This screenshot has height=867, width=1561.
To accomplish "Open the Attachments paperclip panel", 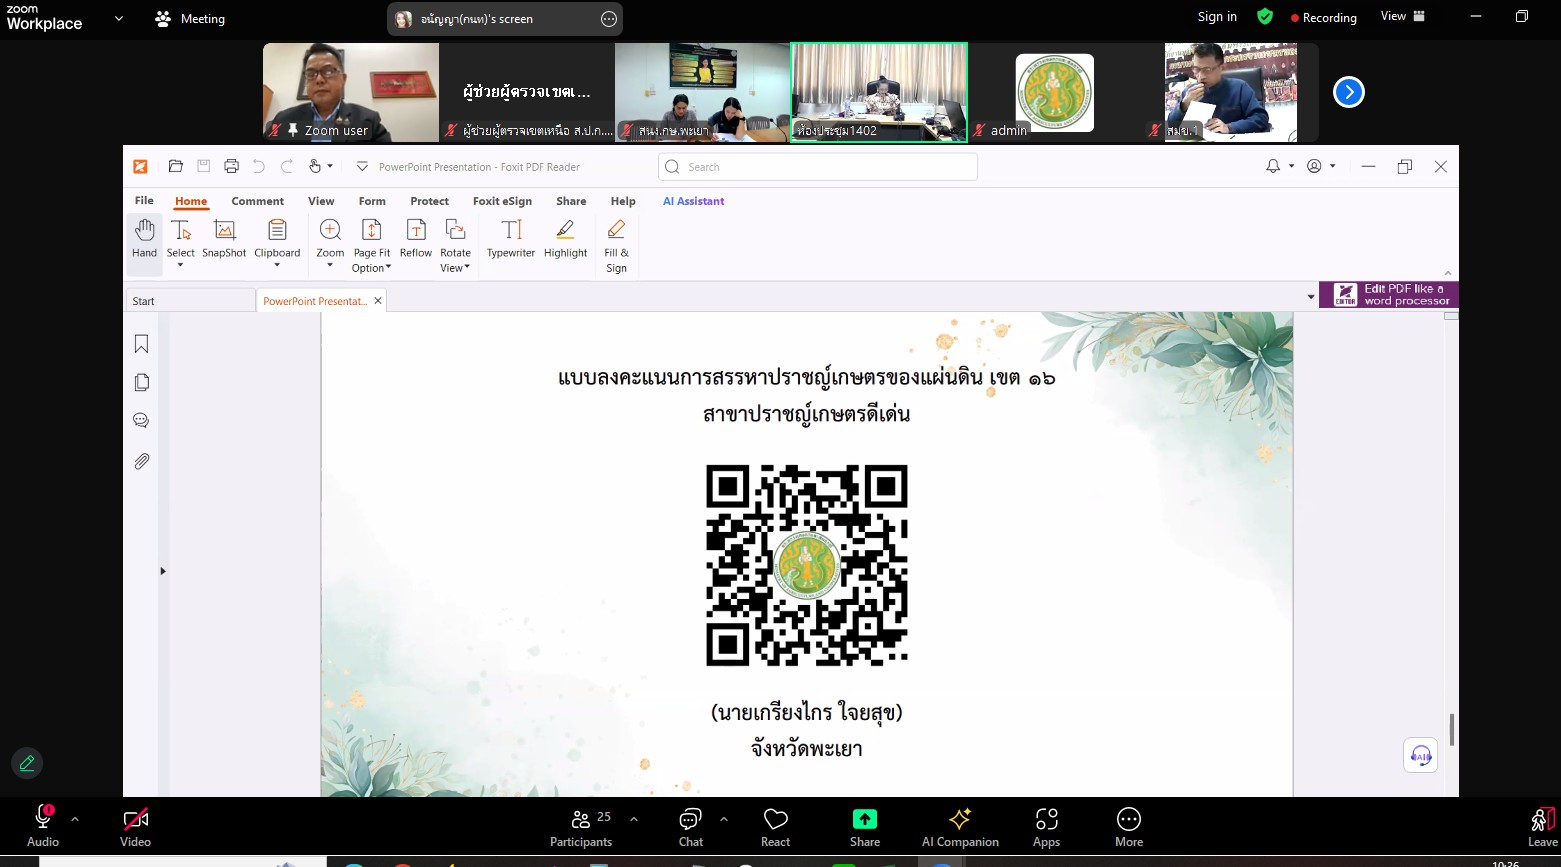I will [142, 461].
